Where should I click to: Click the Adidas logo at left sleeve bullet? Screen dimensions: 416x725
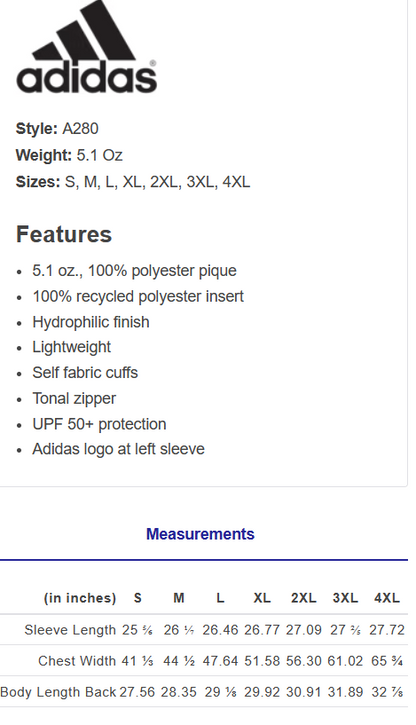click(118, 449)
